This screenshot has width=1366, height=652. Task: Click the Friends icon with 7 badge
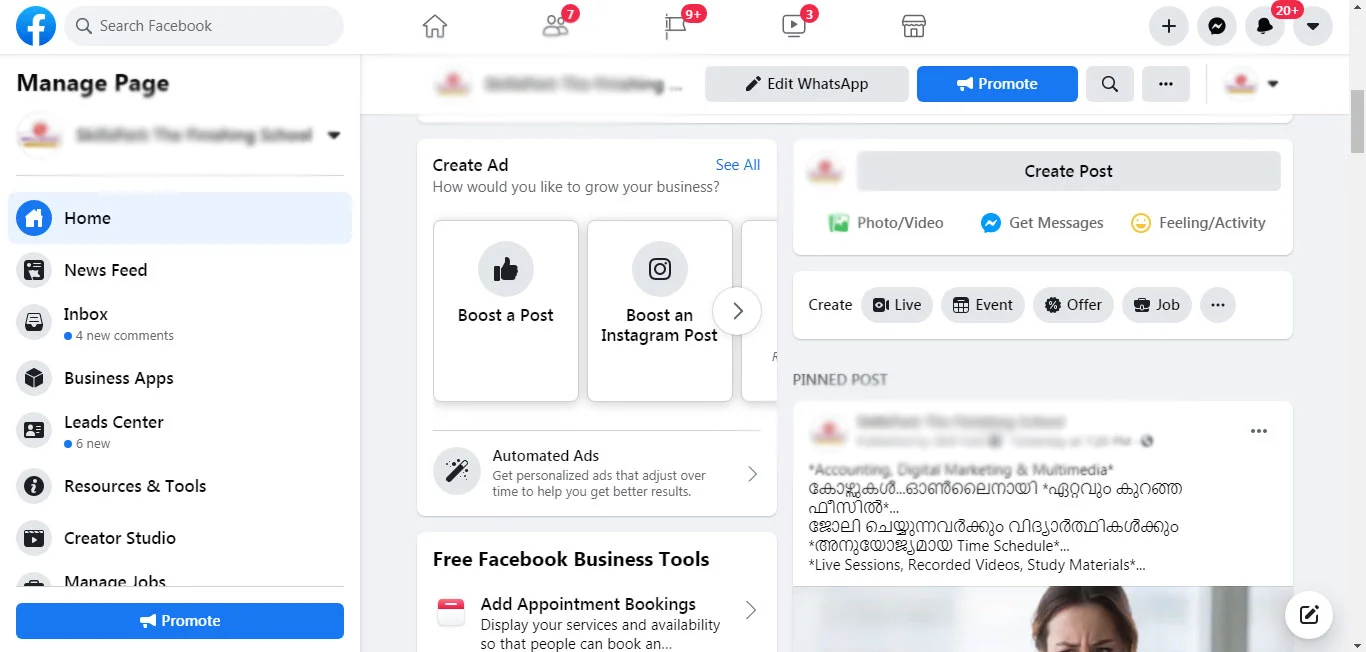pos(556,26)
